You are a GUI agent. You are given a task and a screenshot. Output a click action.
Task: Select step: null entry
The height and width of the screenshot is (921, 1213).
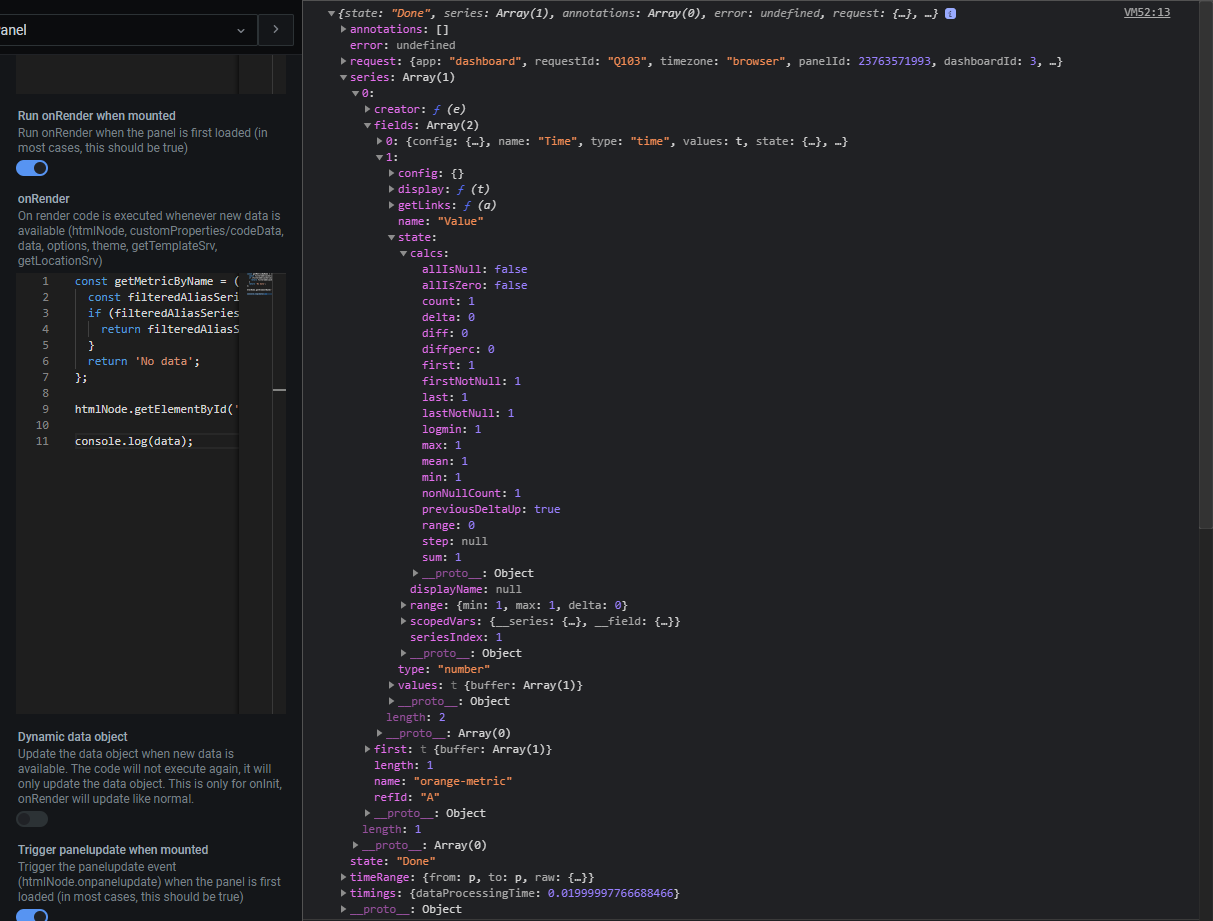(455, 541)
